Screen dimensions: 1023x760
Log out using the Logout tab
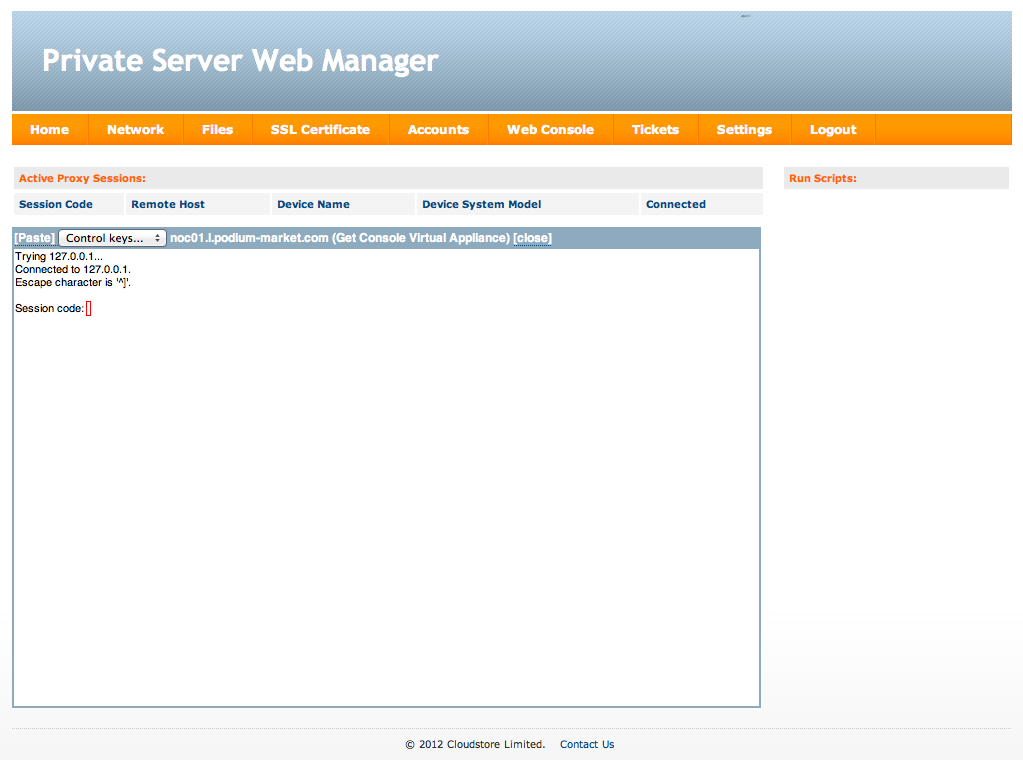point(832,129)
